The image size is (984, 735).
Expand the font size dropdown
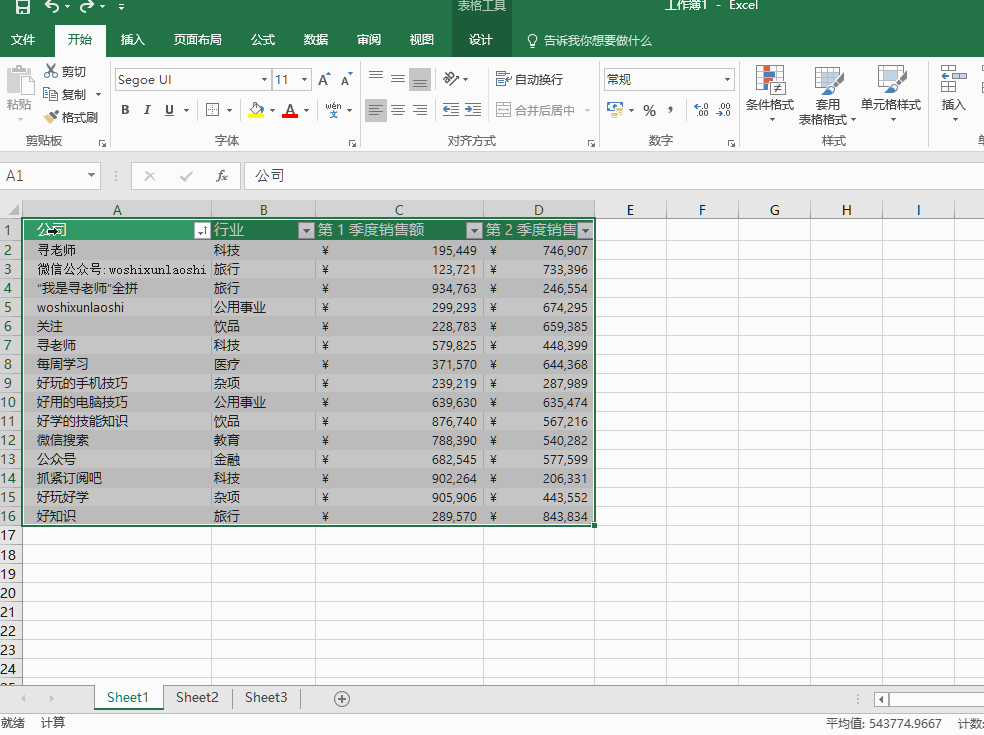(x=305, y=80)
